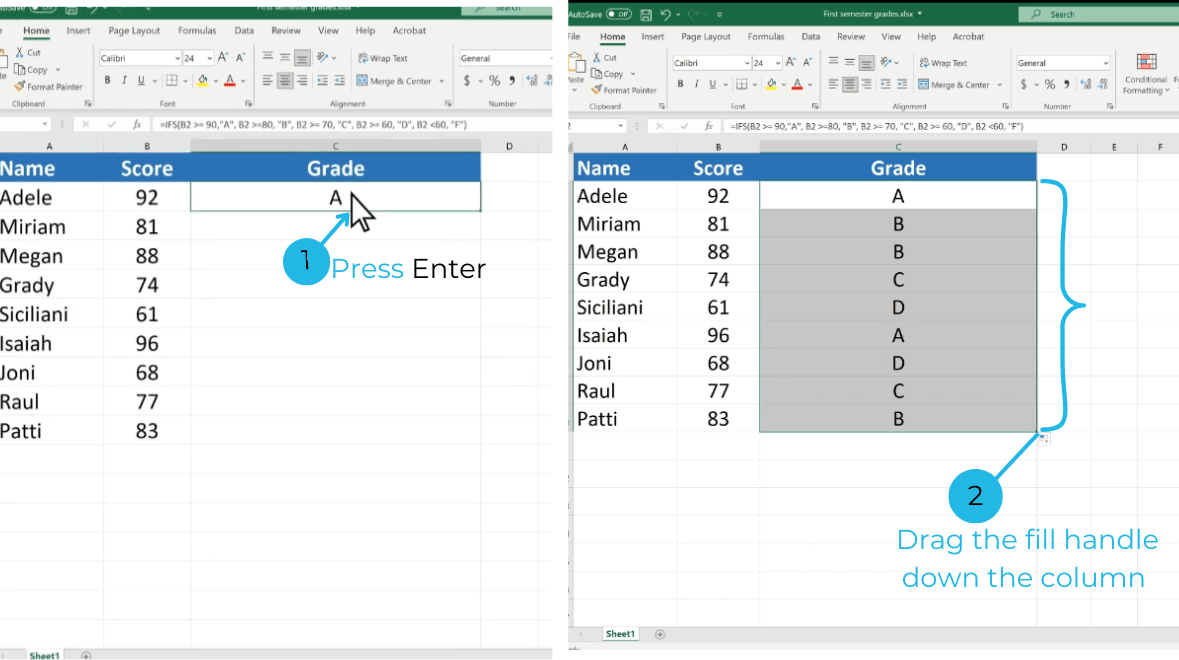Open the font size dropdown

click(778, 63)
